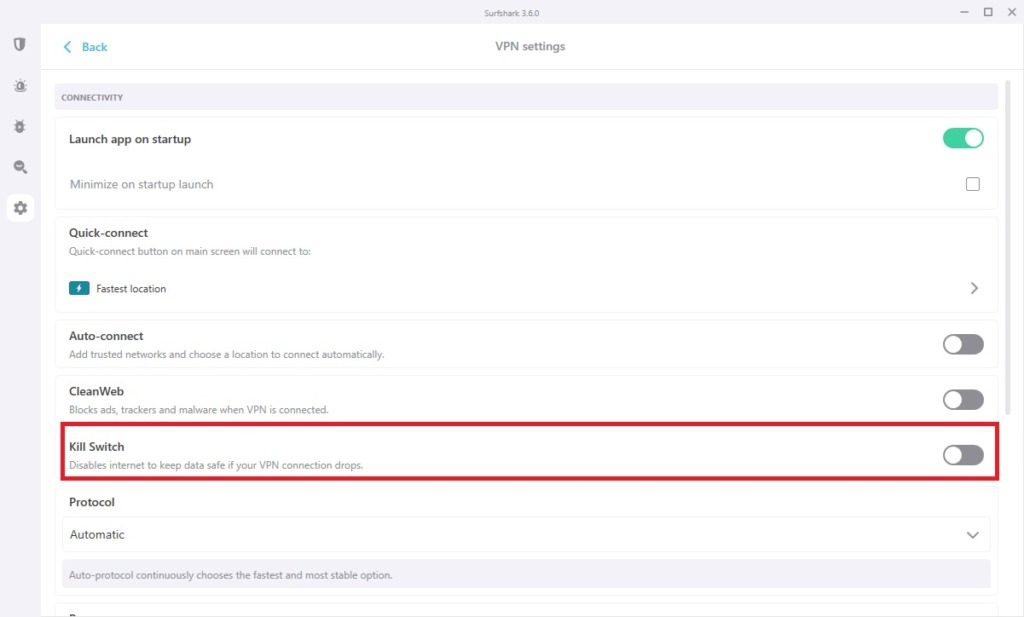1024x617 pixels.
Task: Close the Surfshark window
Action: (1012, 12)
